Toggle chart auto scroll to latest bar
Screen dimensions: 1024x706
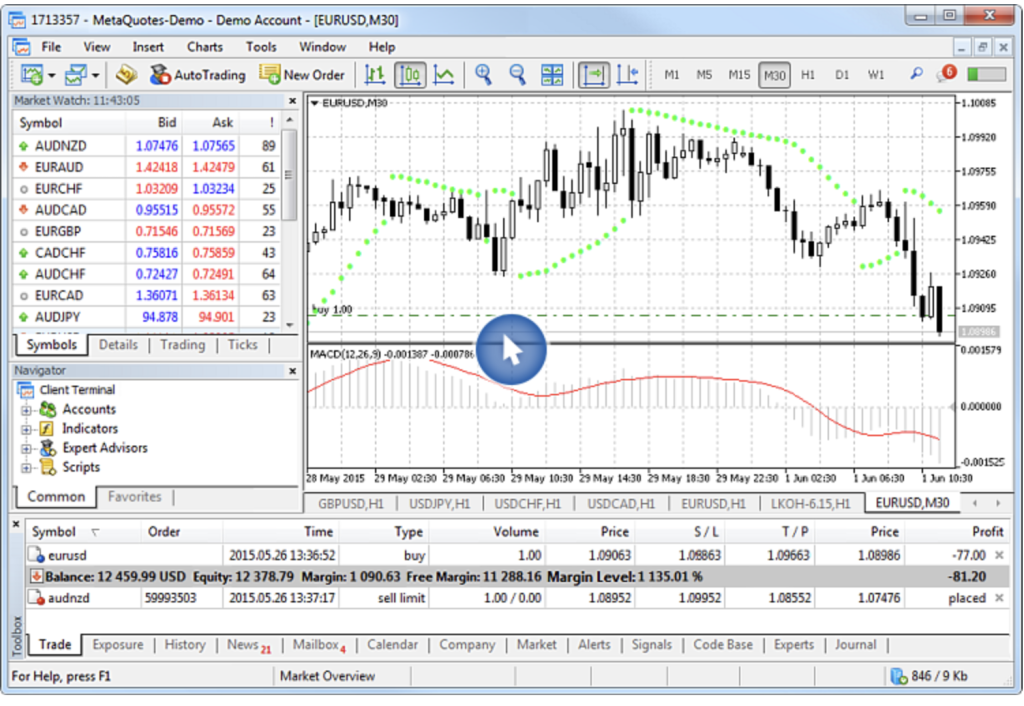coord(594,75)
